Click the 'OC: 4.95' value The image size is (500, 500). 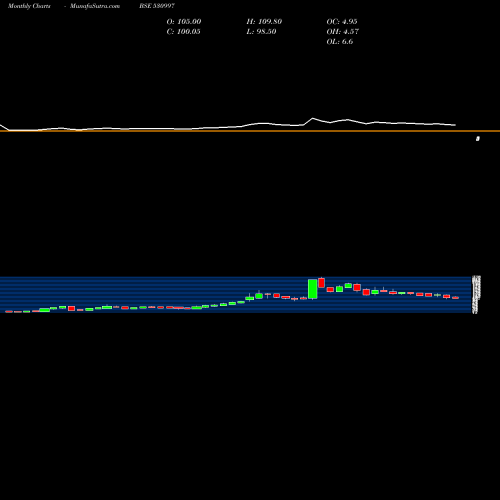click(342, 22)
